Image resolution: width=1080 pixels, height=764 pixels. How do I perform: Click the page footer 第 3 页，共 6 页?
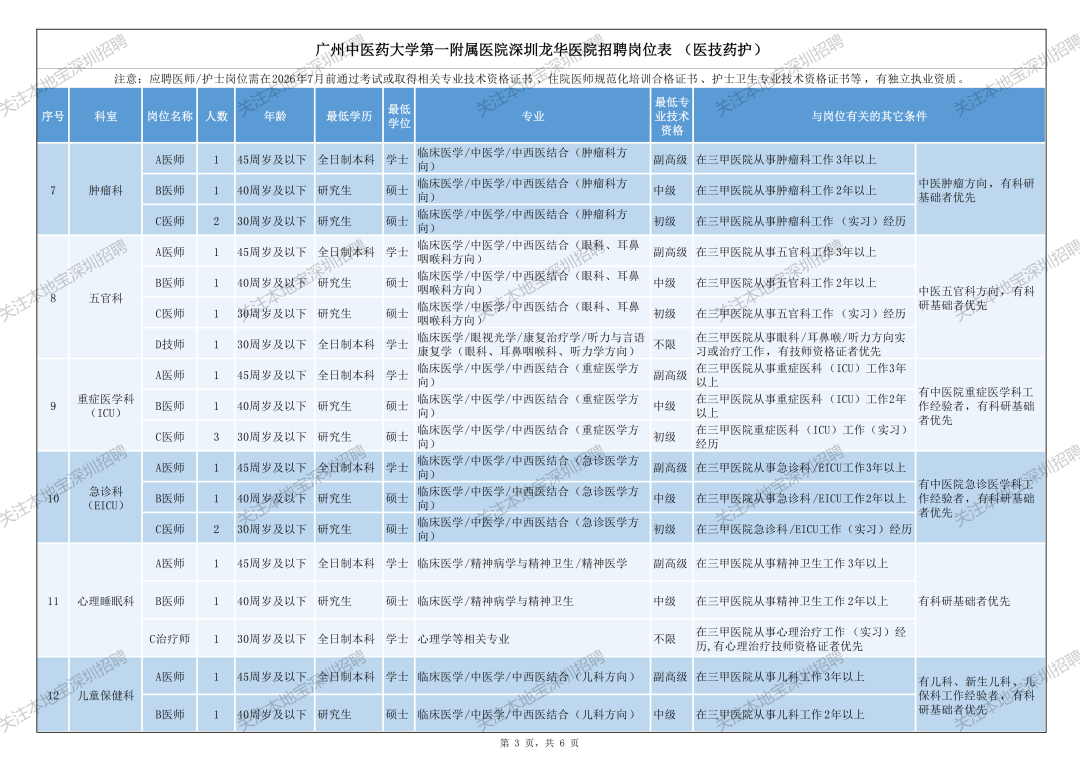point(539,743)
